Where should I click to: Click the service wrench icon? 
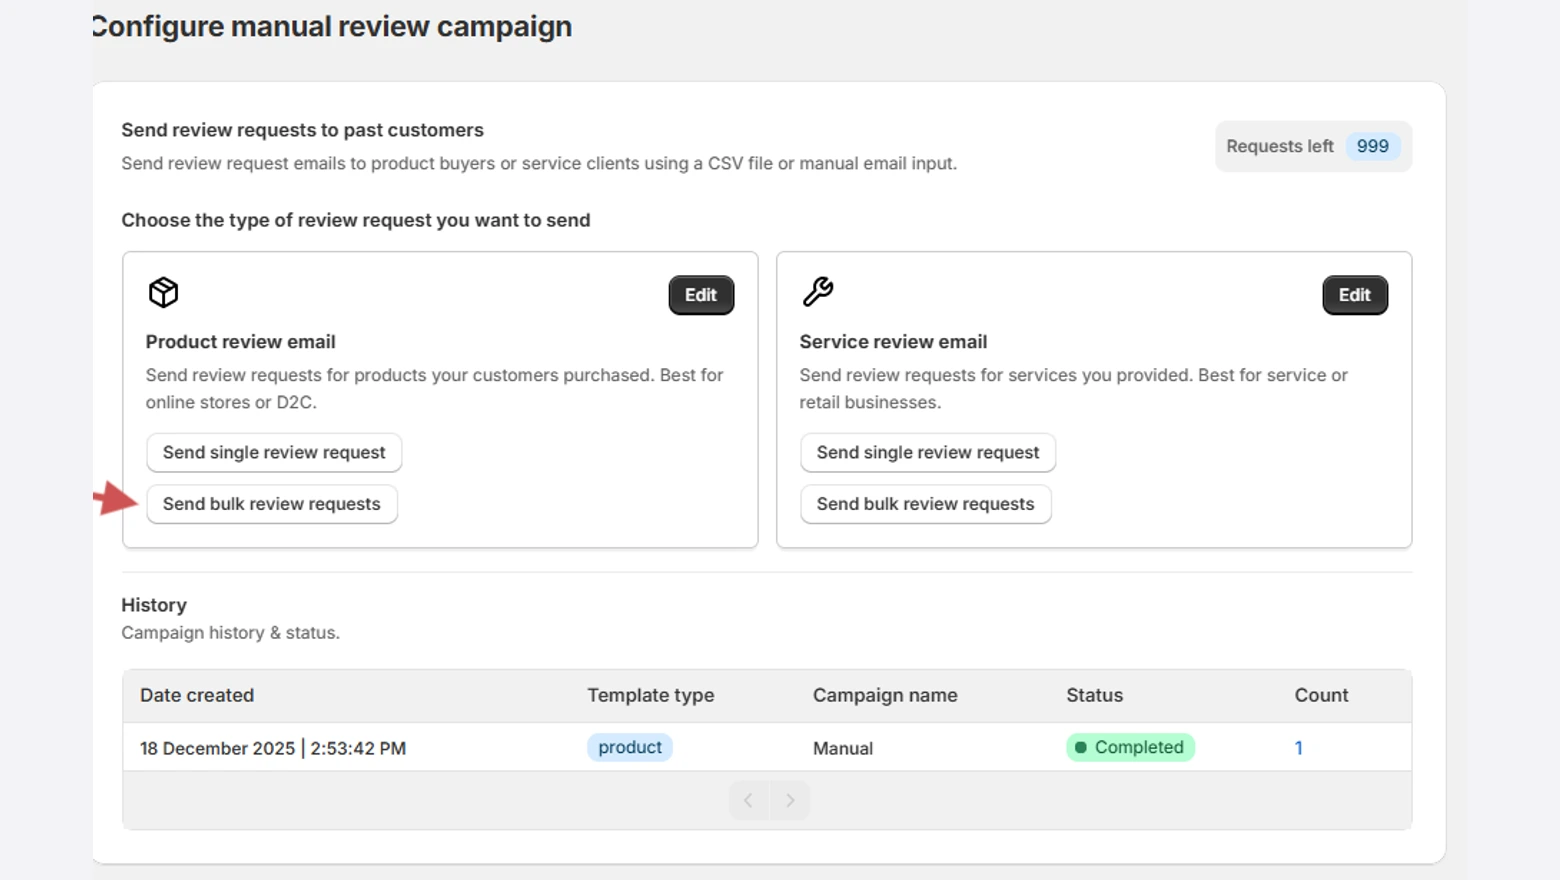coord(818,291)
